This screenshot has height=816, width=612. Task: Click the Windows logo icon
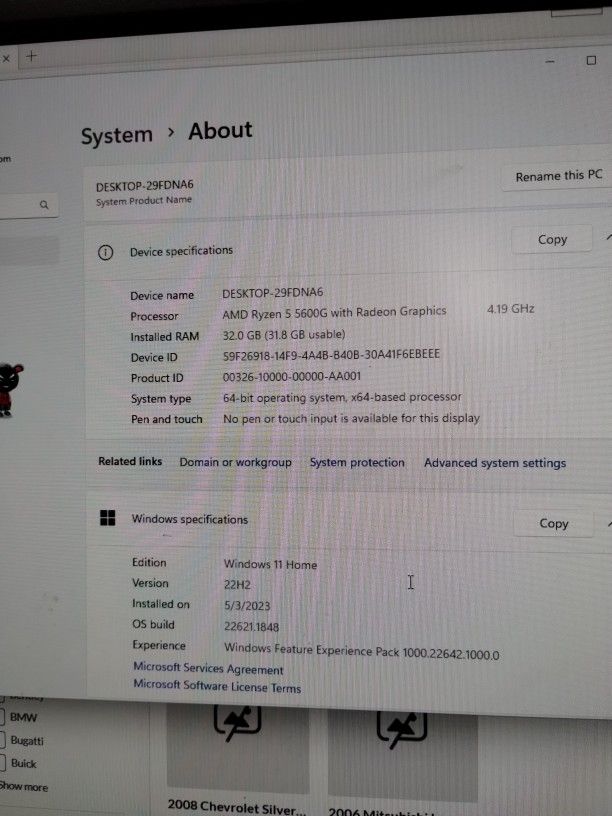108,518
